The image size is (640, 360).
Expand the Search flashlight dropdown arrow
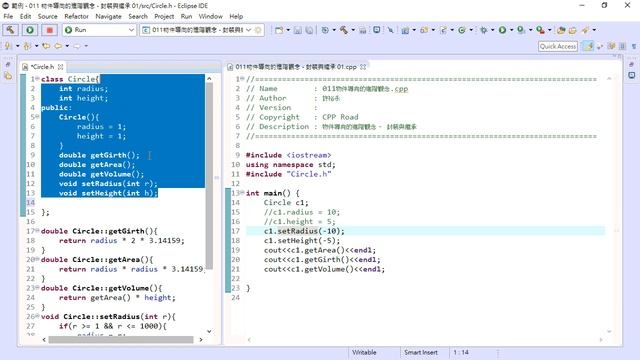(594, 30)
